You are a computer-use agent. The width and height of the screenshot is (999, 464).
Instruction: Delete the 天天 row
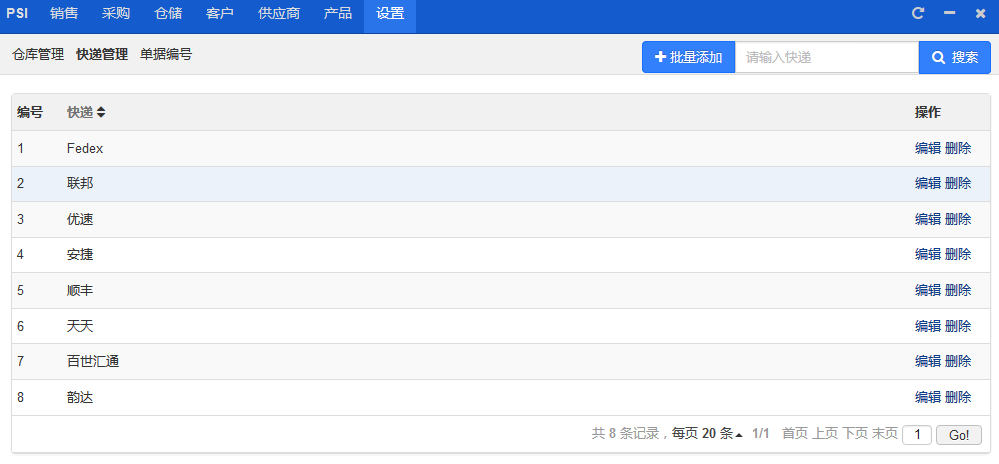(958, 326)
